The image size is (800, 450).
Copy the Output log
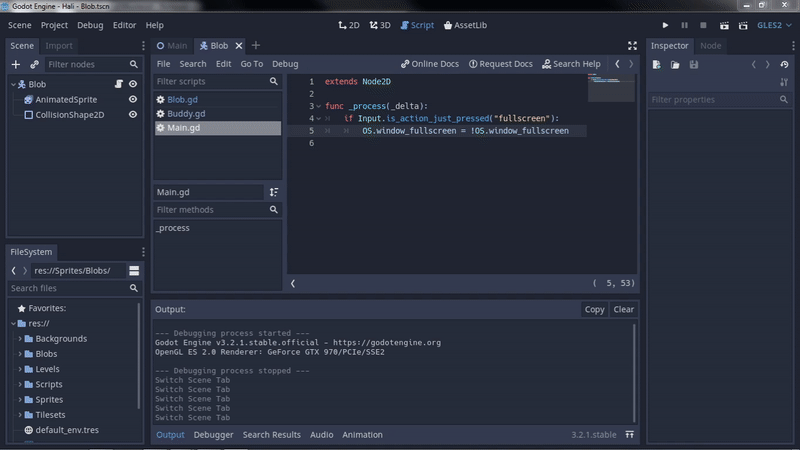point(594,309)
